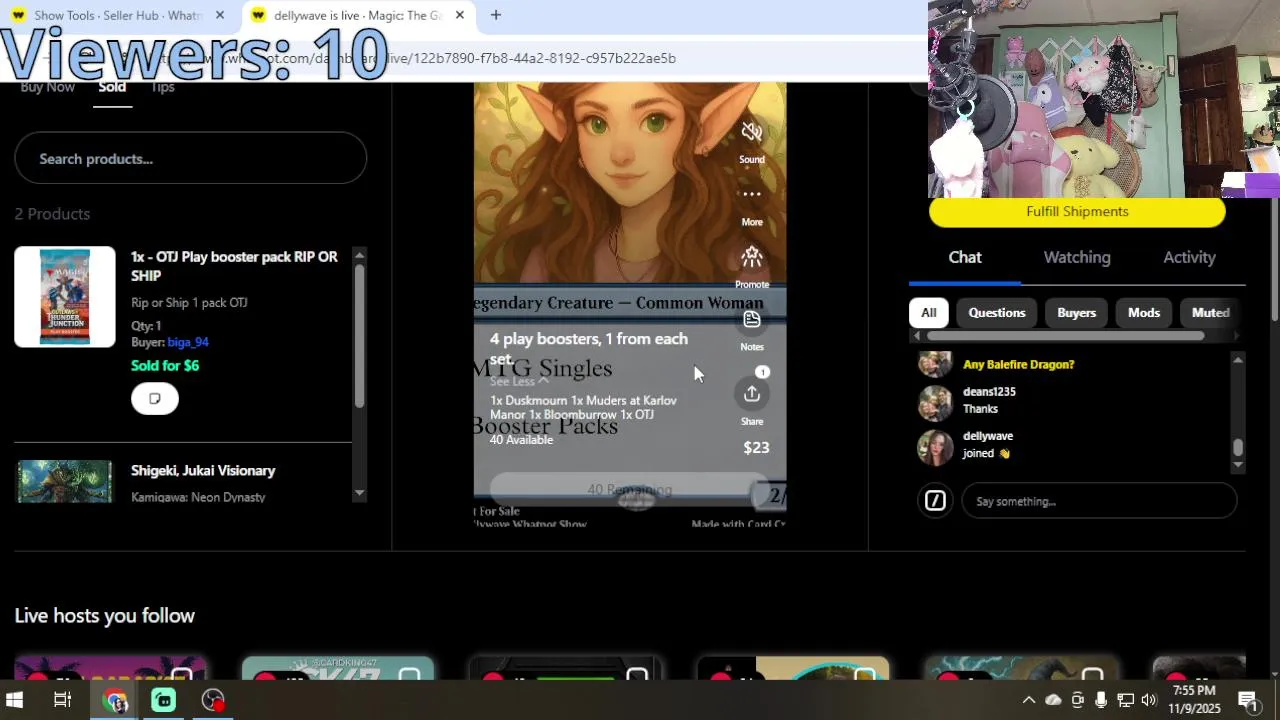Click the Fulfill Shipments button
Image resolution: width=1280 pixels, height=720 pixels.
(1077, 212)
